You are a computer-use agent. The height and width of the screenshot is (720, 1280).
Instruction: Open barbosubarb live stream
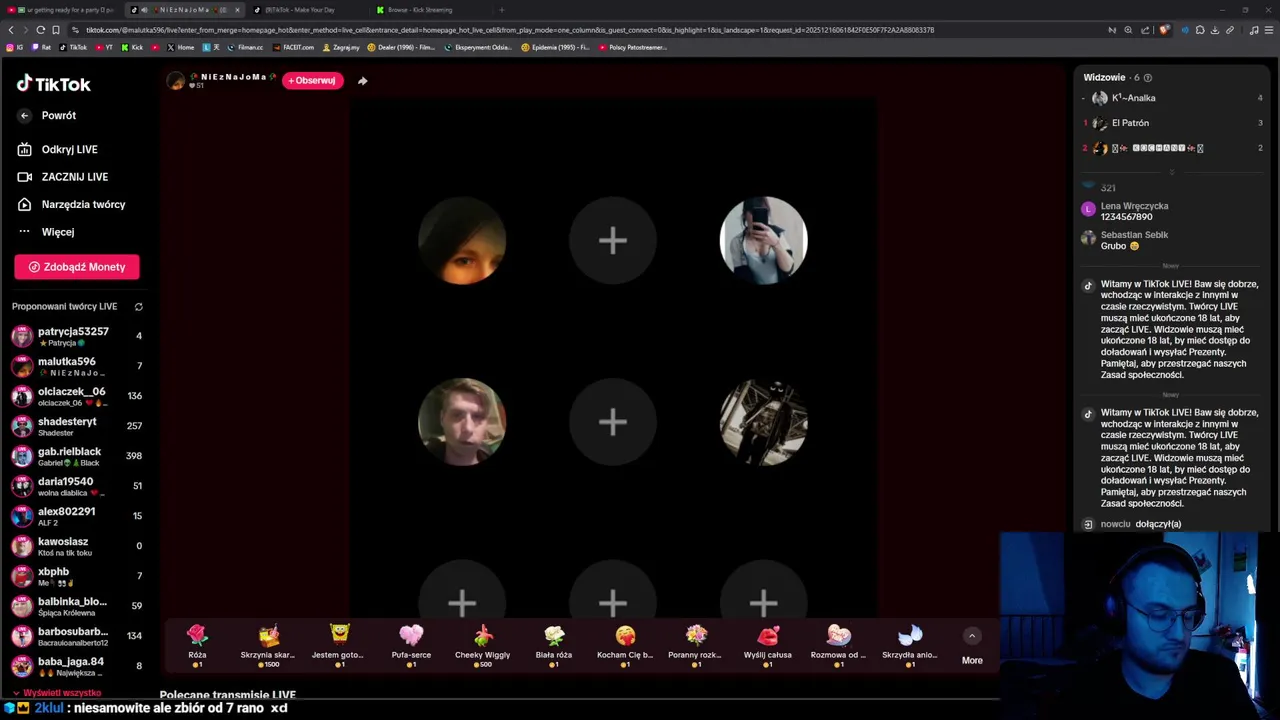(77, 636)
